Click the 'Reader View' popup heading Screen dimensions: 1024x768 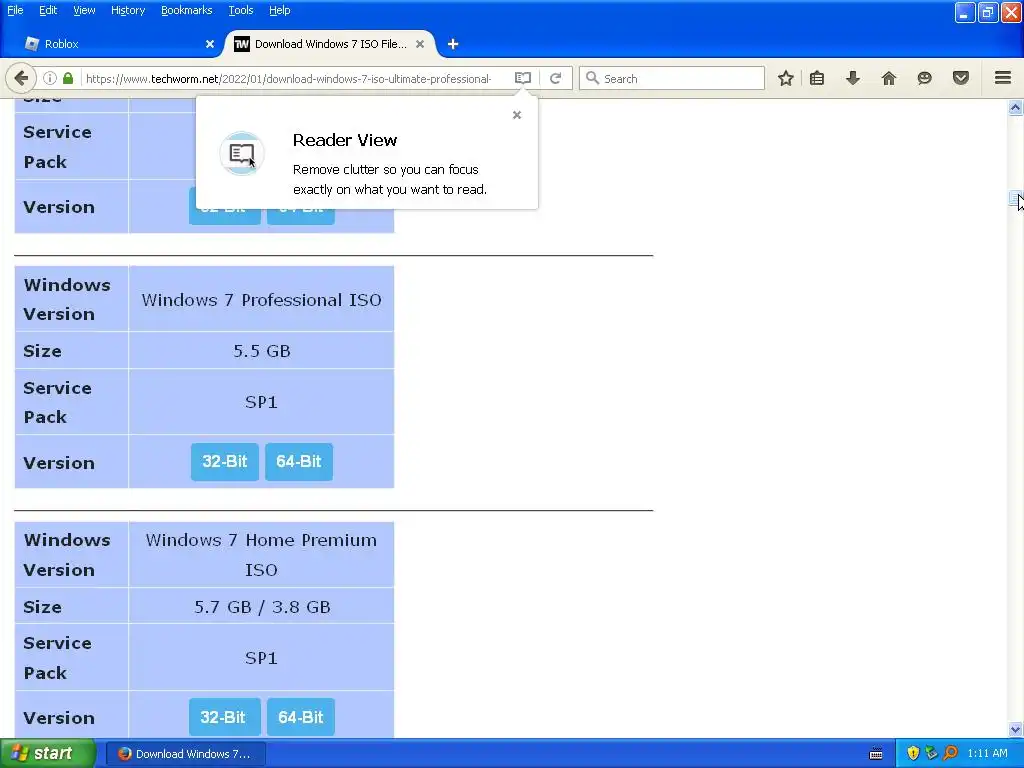[x=345, y=140]
